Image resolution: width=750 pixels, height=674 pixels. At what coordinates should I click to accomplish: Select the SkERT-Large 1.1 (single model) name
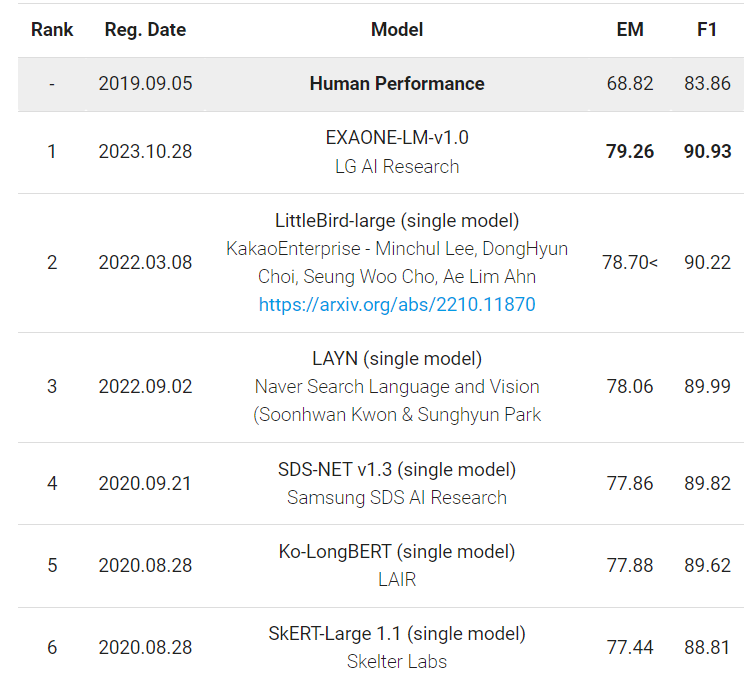click(397, 634)
